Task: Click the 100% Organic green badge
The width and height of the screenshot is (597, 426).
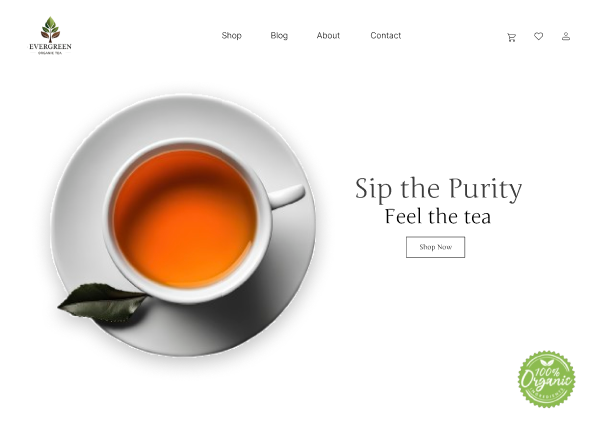Action: 546,379
